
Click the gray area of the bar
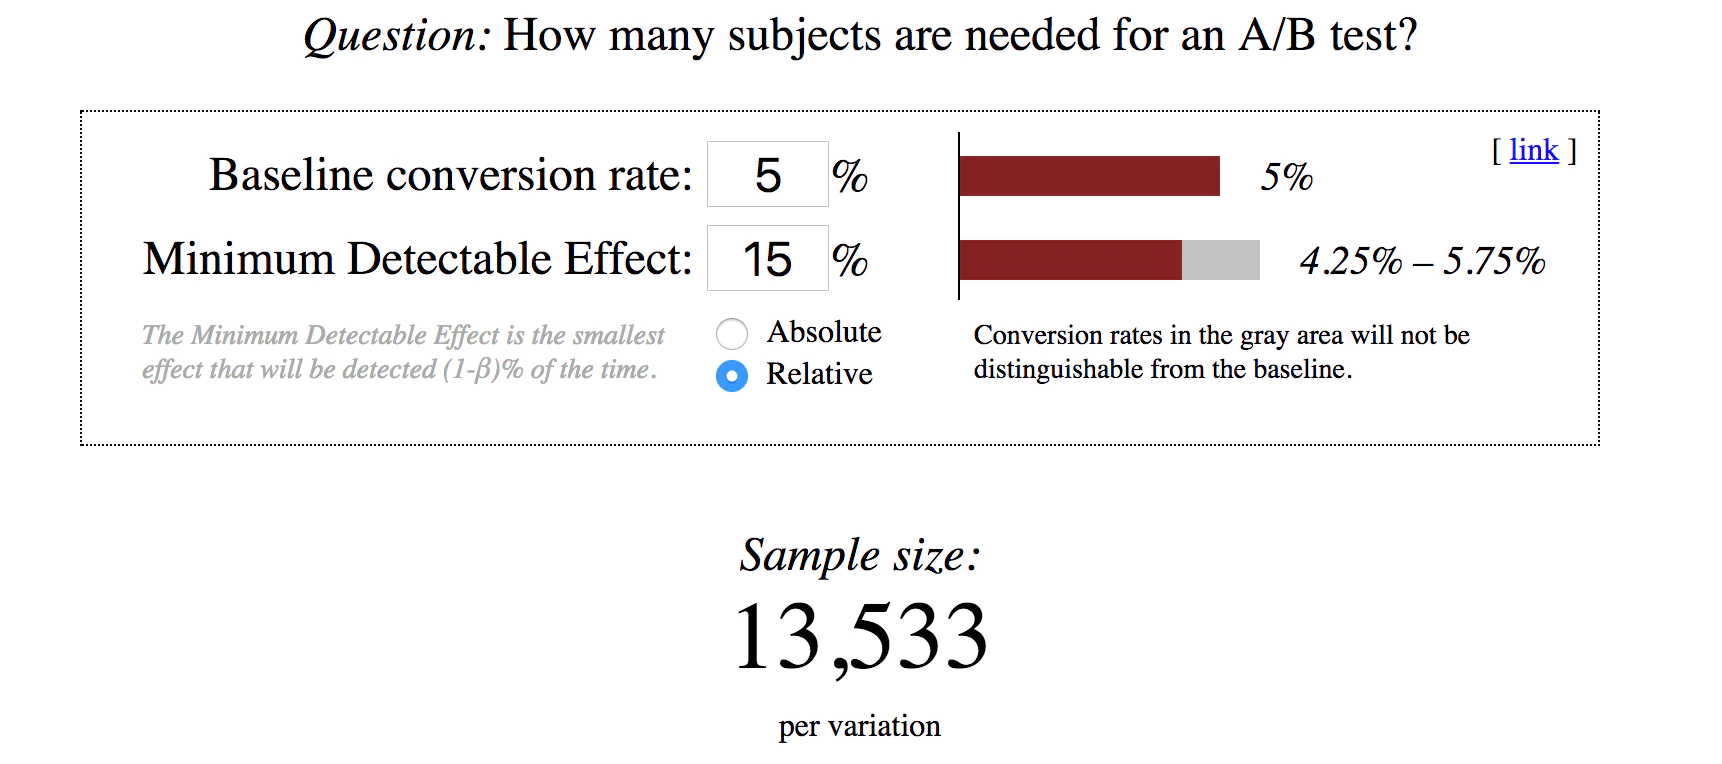tap(1220, 260)
